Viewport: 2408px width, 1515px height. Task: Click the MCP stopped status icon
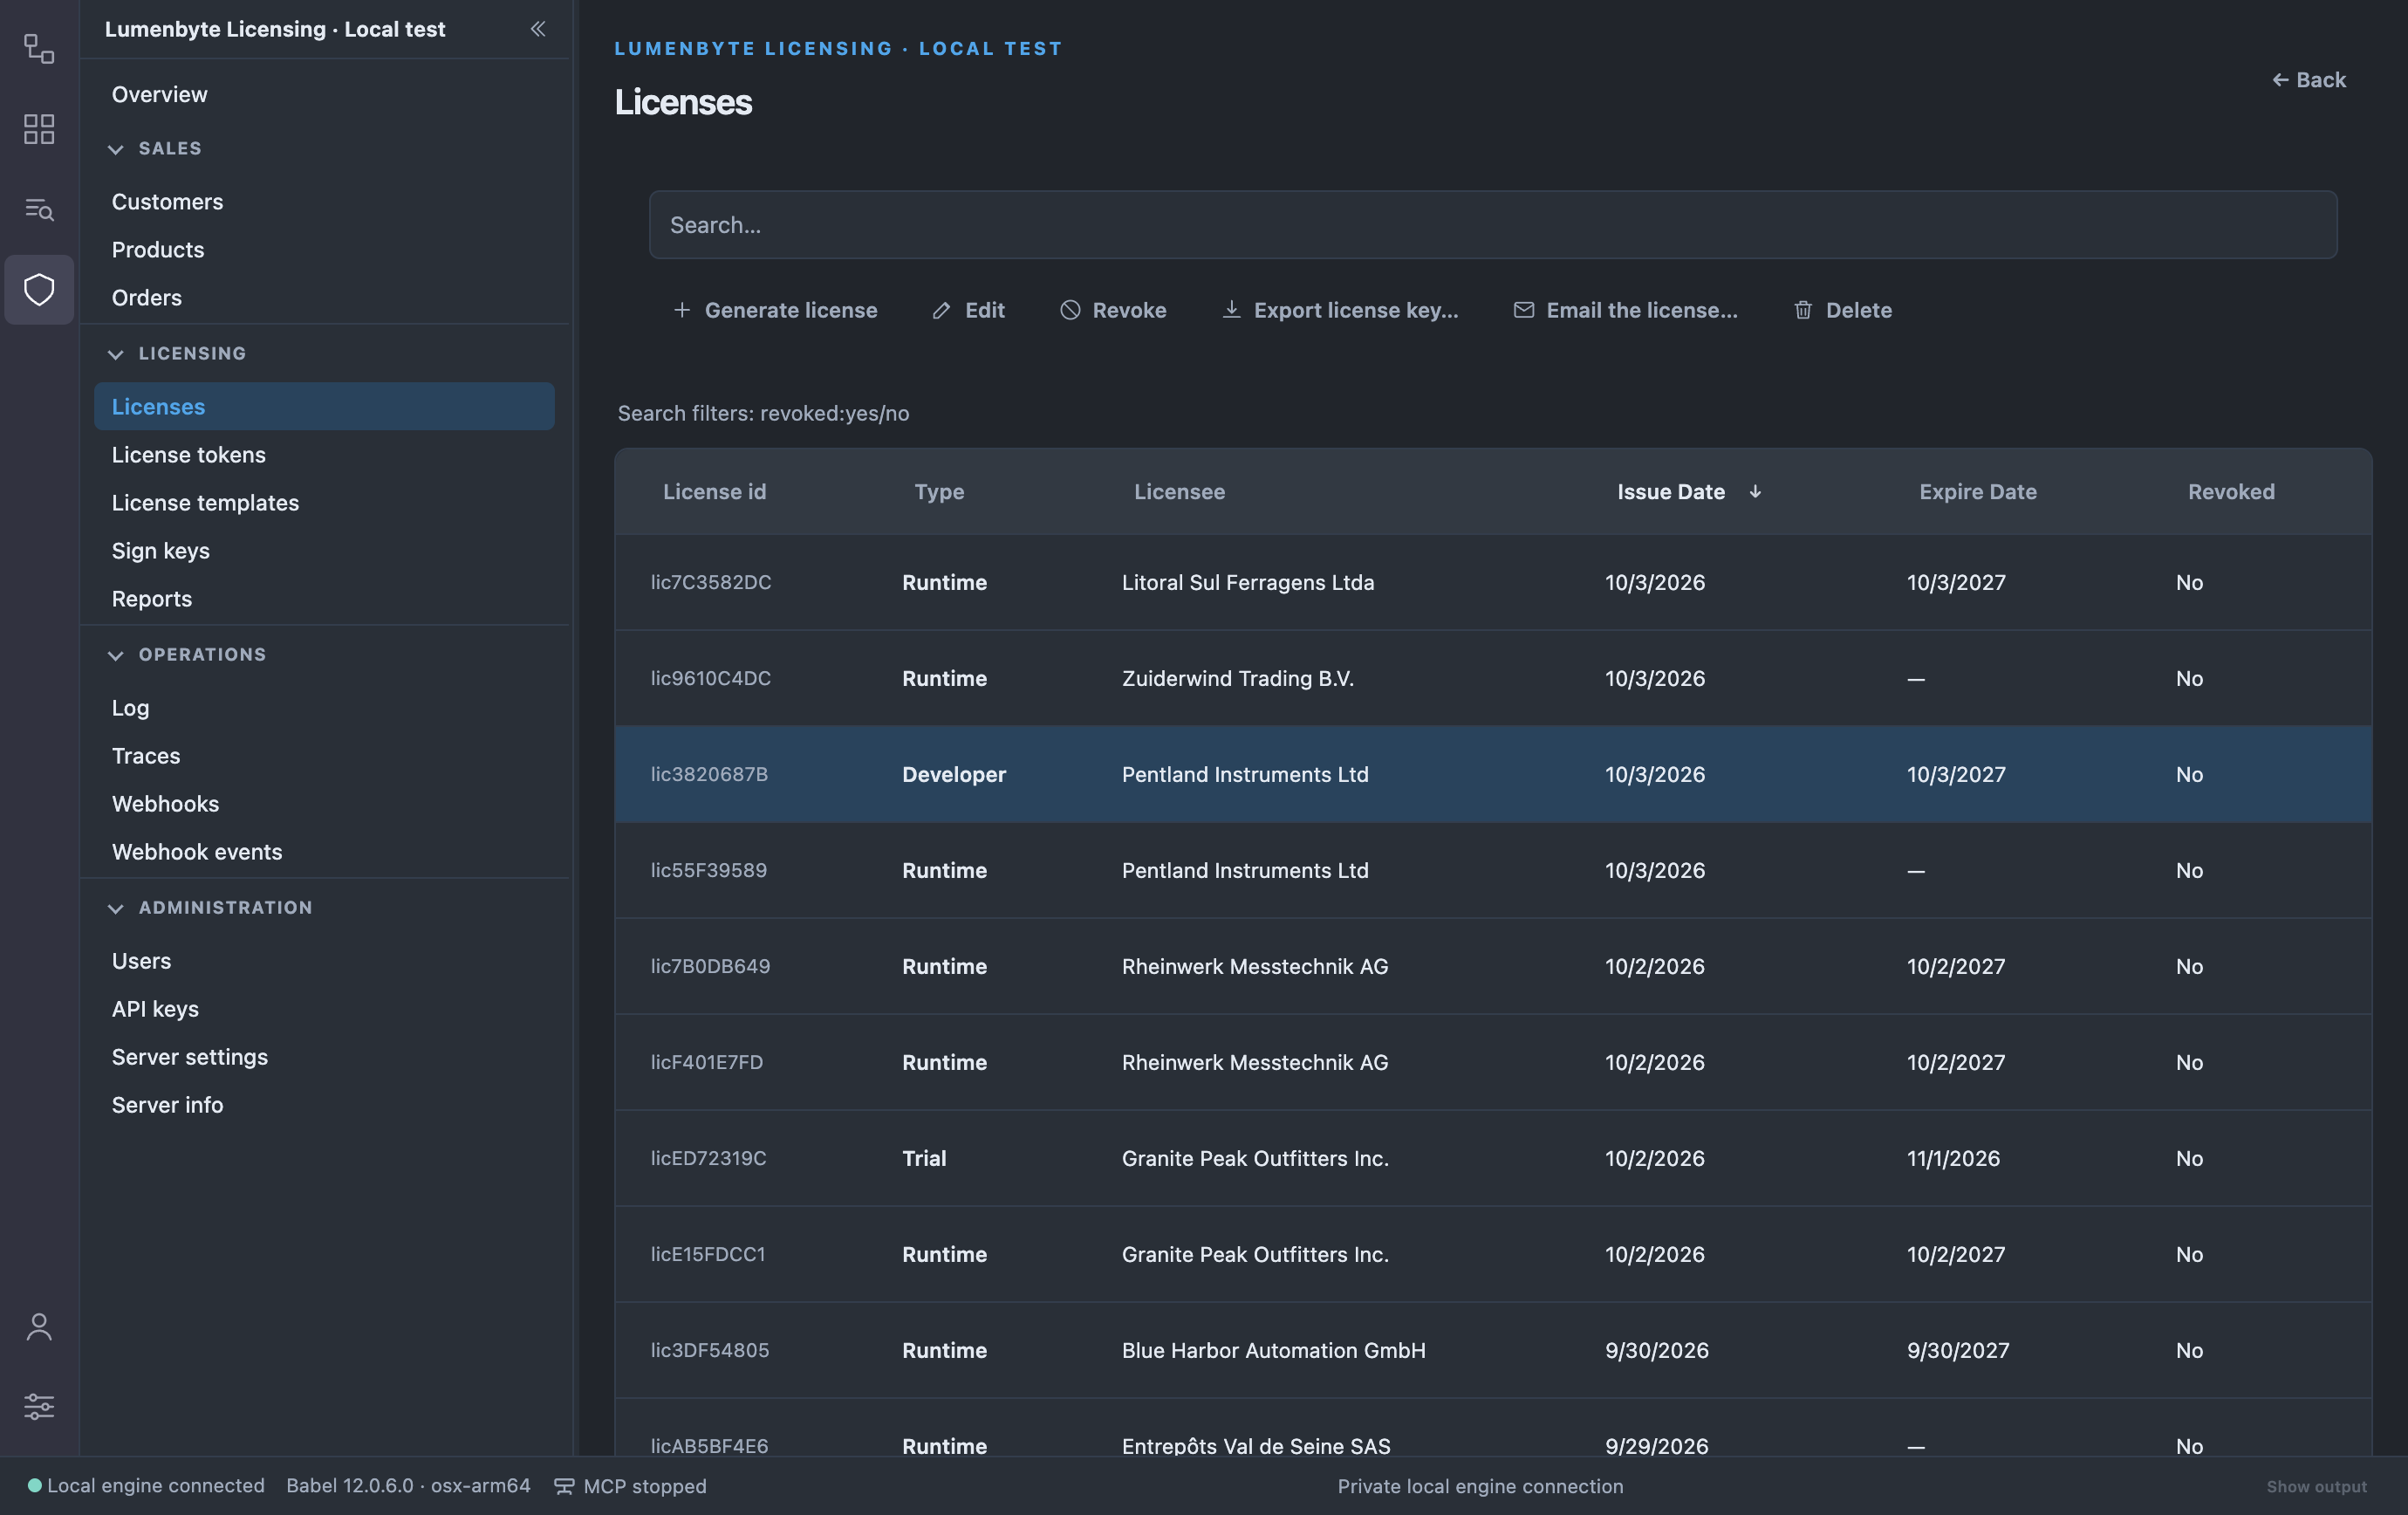click(x=564, y=1486)
